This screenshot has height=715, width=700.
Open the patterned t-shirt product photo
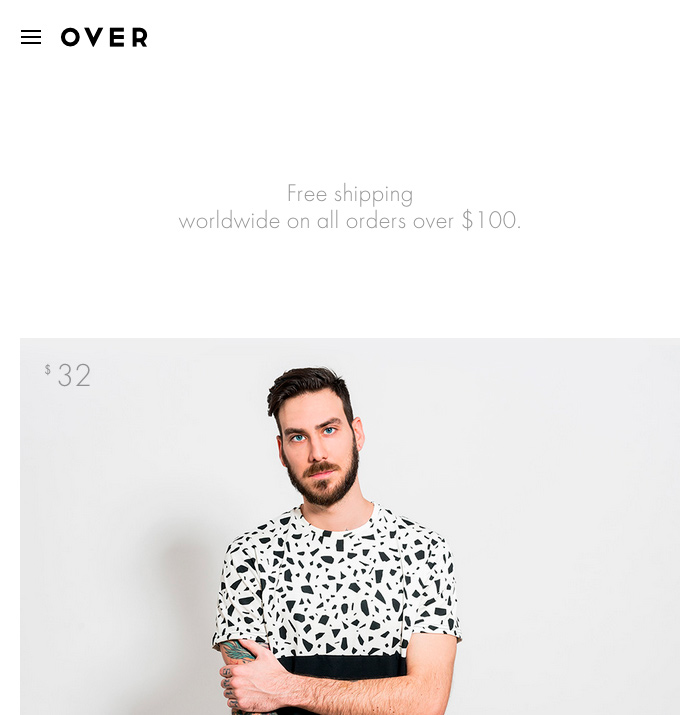tap(350, 526)
